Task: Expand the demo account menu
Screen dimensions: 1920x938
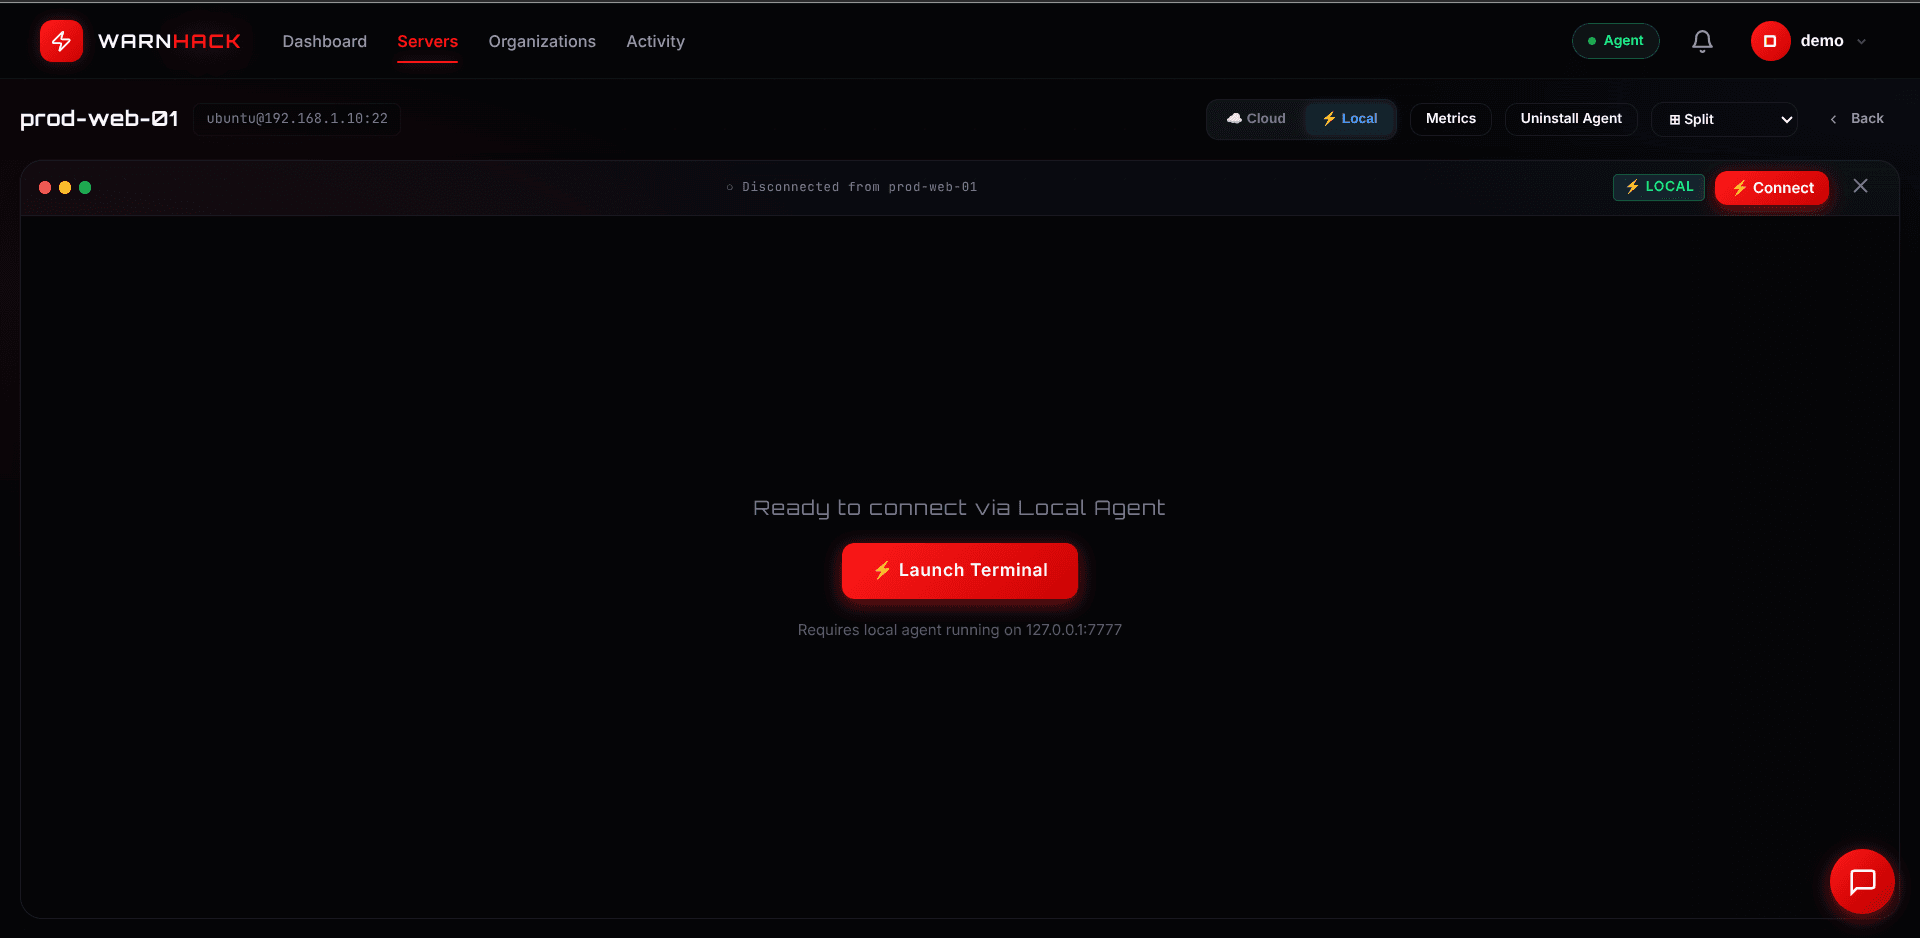Action: coord(1862,42)
